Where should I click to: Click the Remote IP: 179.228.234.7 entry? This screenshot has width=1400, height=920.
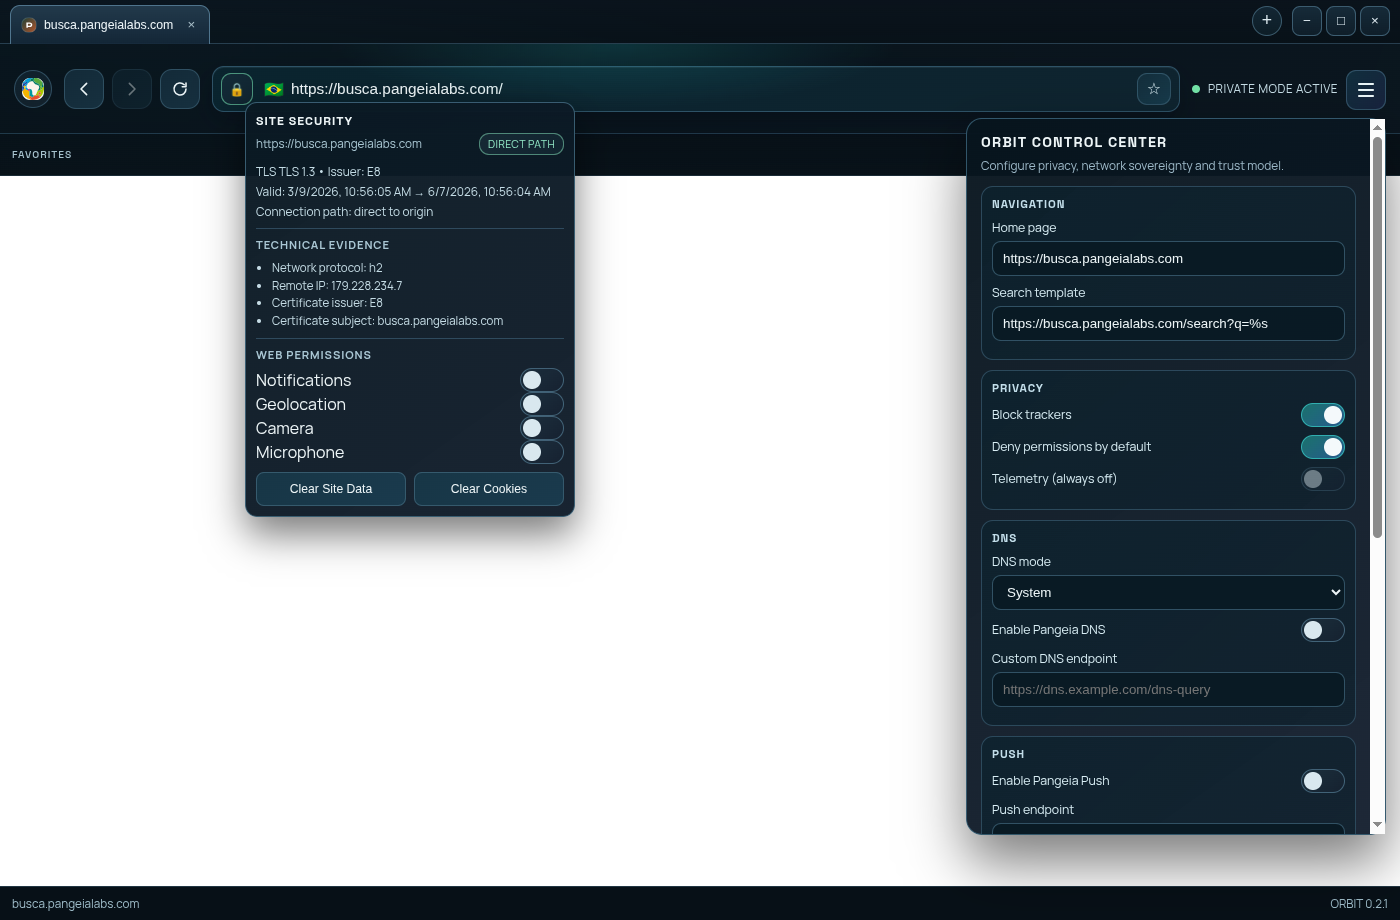[337, 286]
